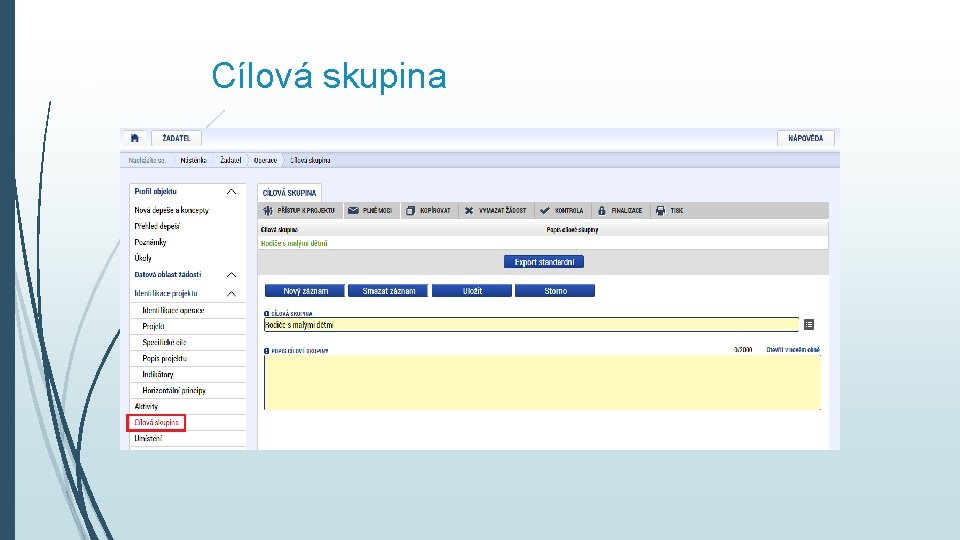Click Kopírovat copy icon
The image size is (960, 540).
tap(410, 211)
